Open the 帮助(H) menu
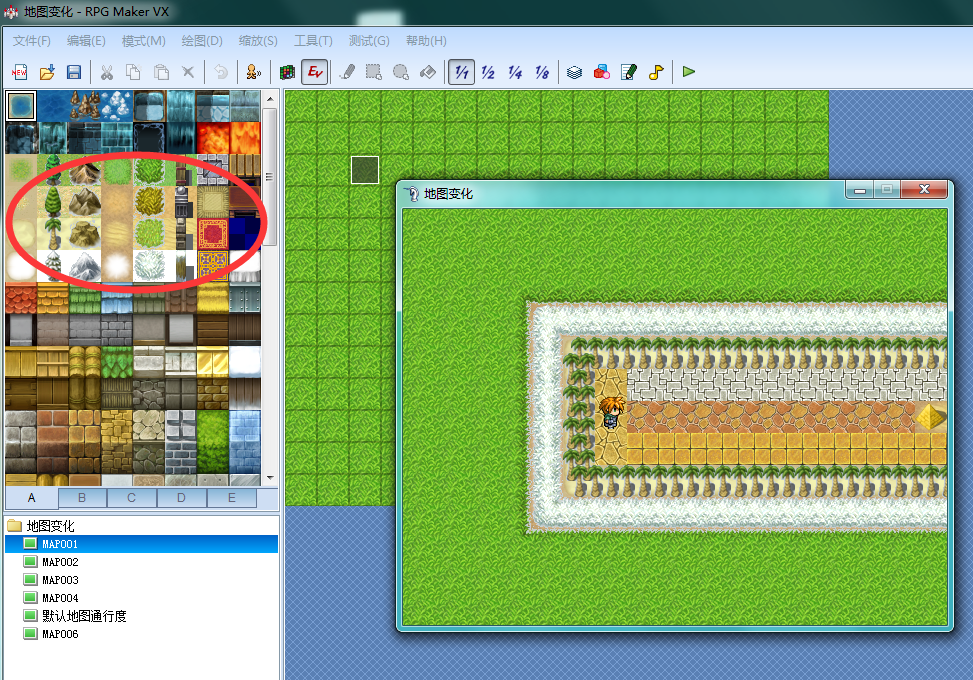 point(426,41)
